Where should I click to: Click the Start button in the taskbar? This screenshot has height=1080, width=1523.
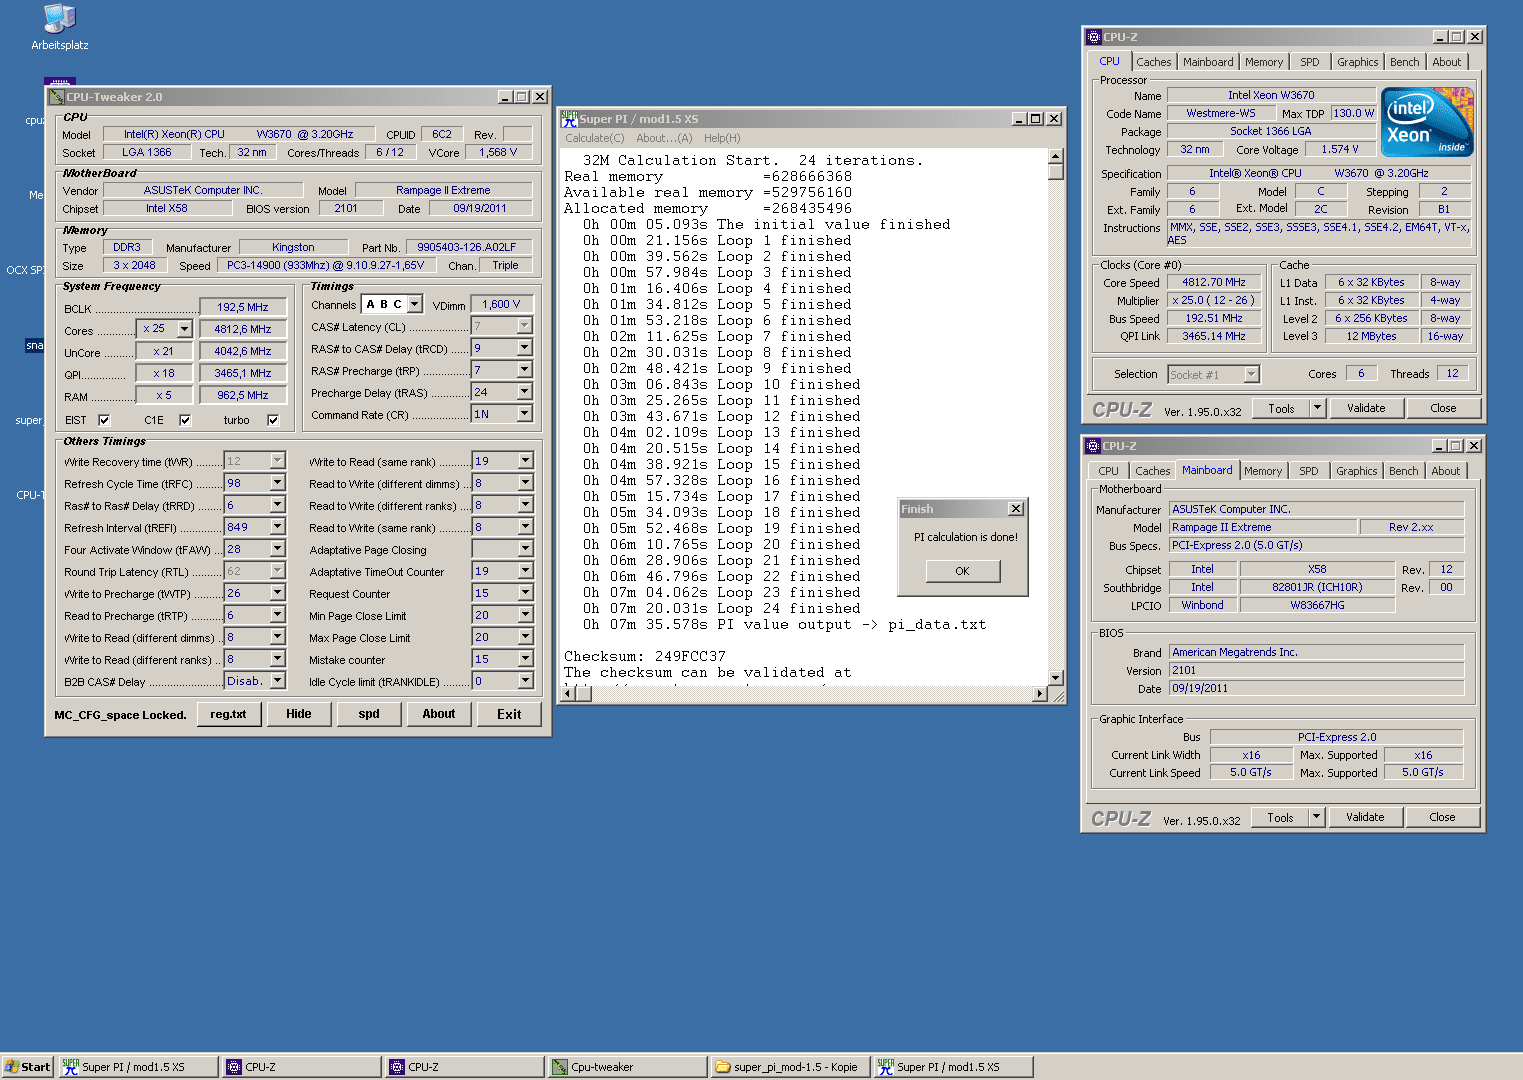point(27,1067)
